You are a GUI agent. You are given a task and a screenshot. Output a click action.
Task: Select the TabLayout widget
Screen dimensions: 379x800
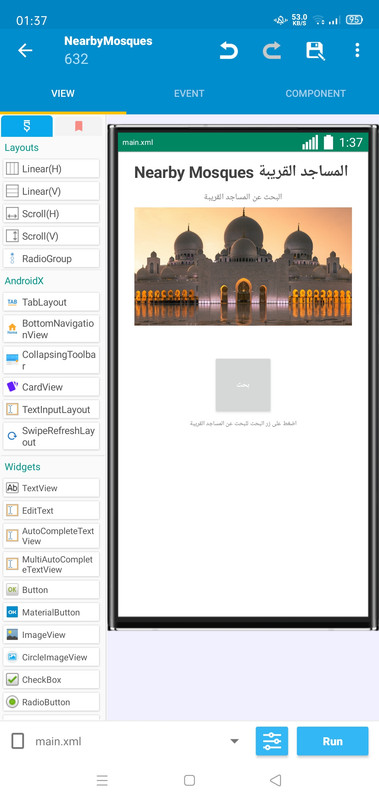[x=51, y=302]
